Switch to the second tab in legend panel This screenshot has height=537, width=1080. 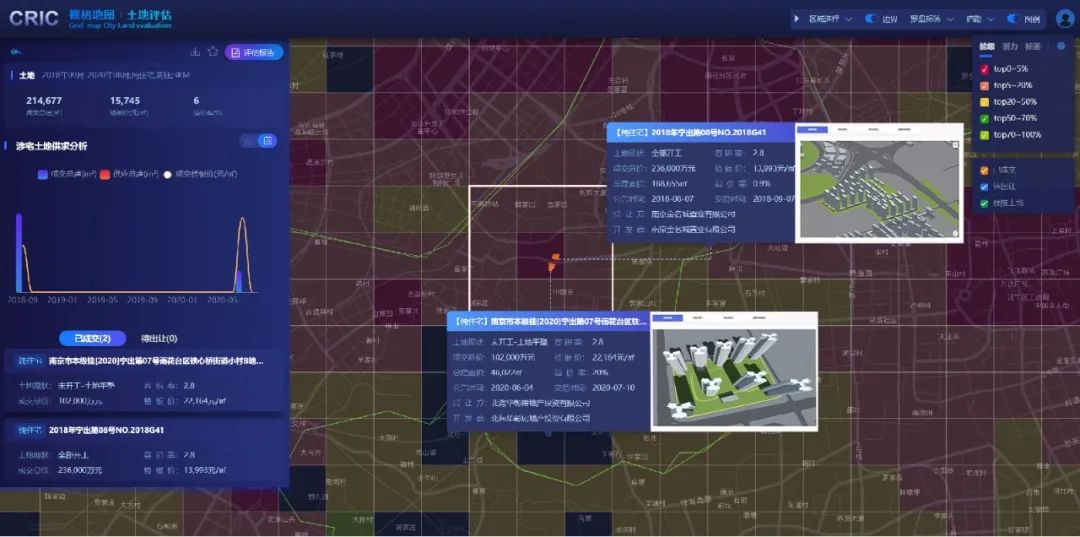pyautogui.click(x=1010, y=46)
